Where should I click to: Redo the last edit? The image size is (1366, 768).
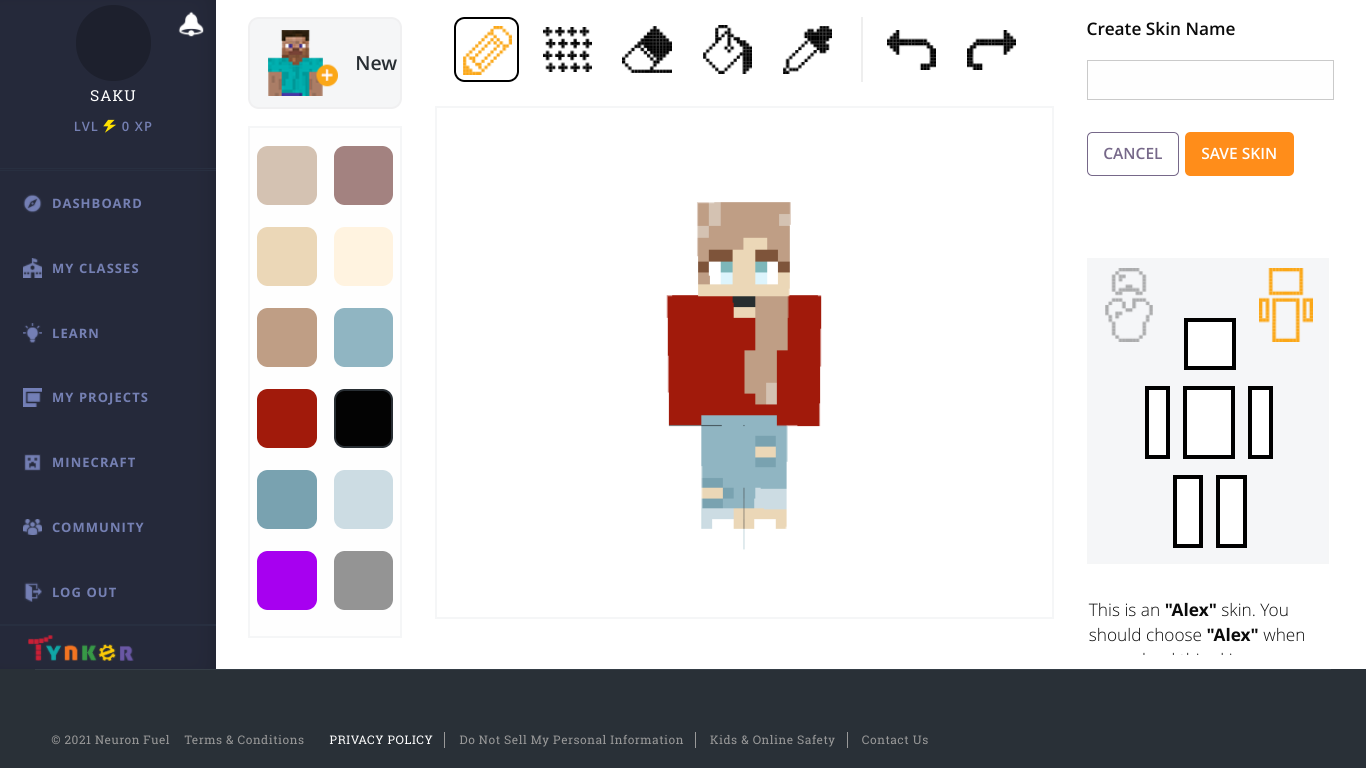point(990,49)
